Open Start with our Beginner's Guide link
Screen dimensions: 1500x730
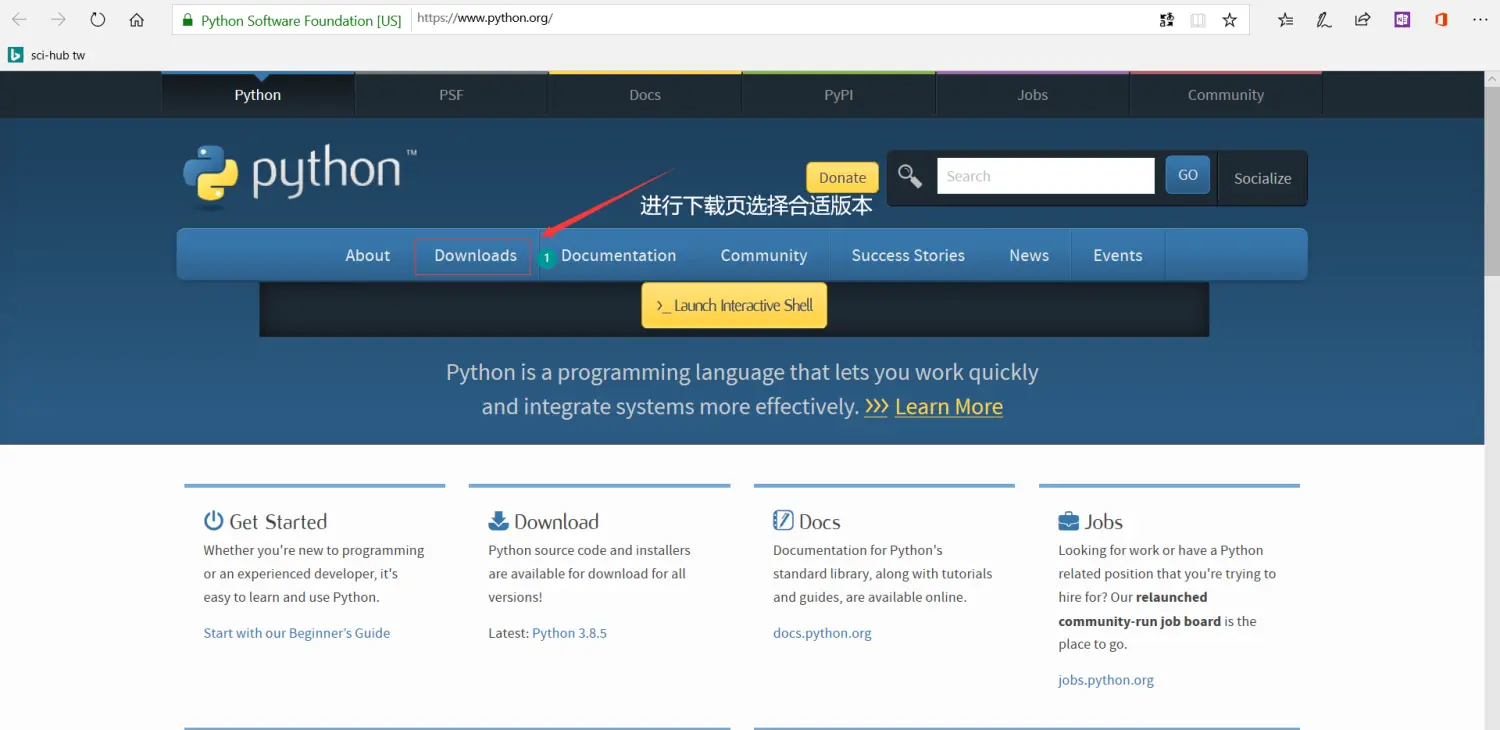tap(297, 633)
